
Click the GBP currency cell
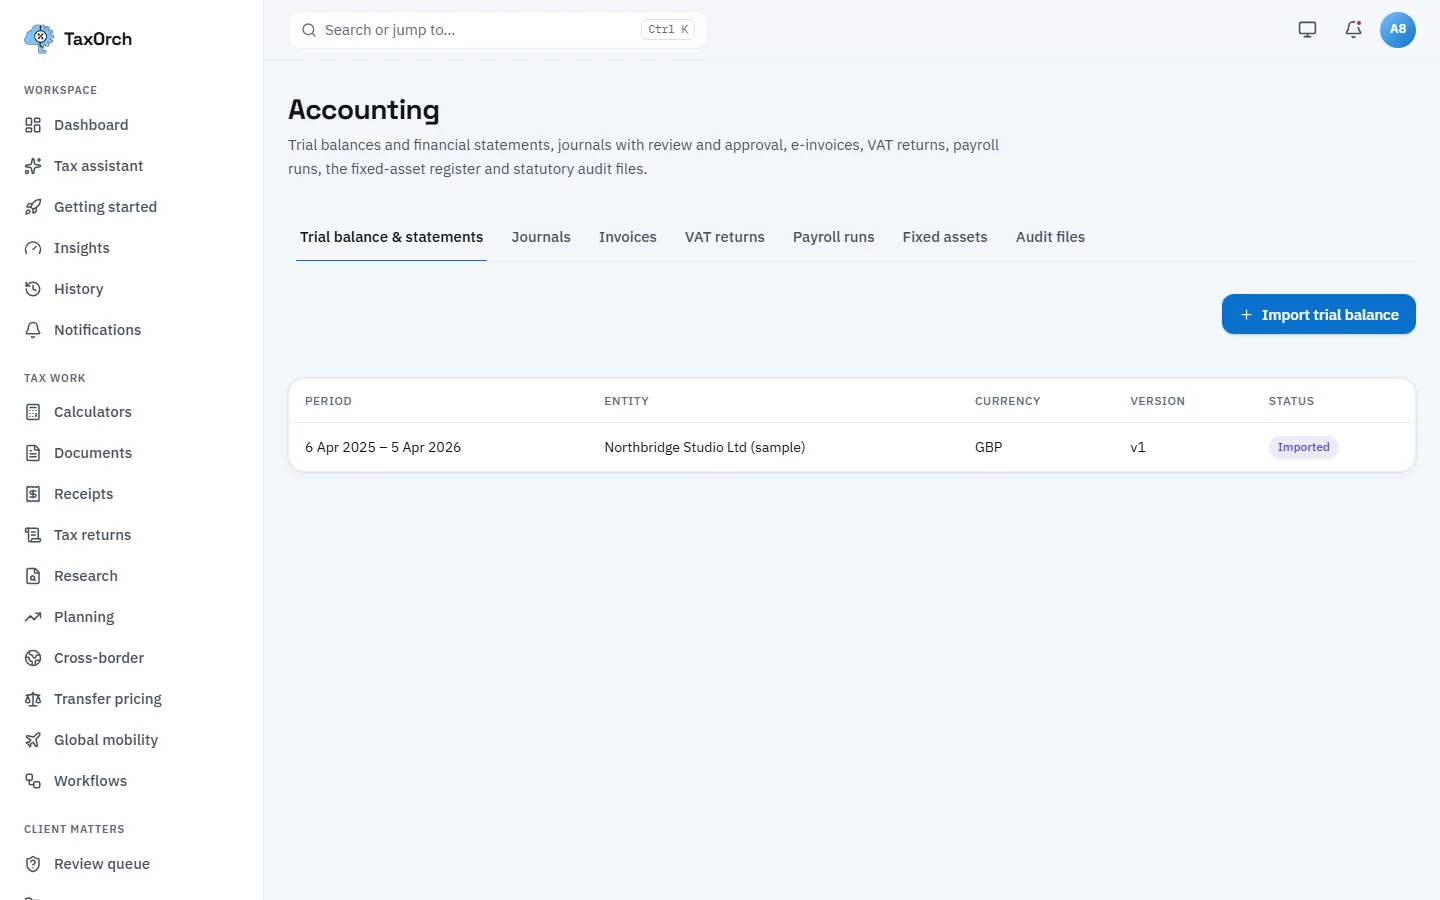pos(988,447)
